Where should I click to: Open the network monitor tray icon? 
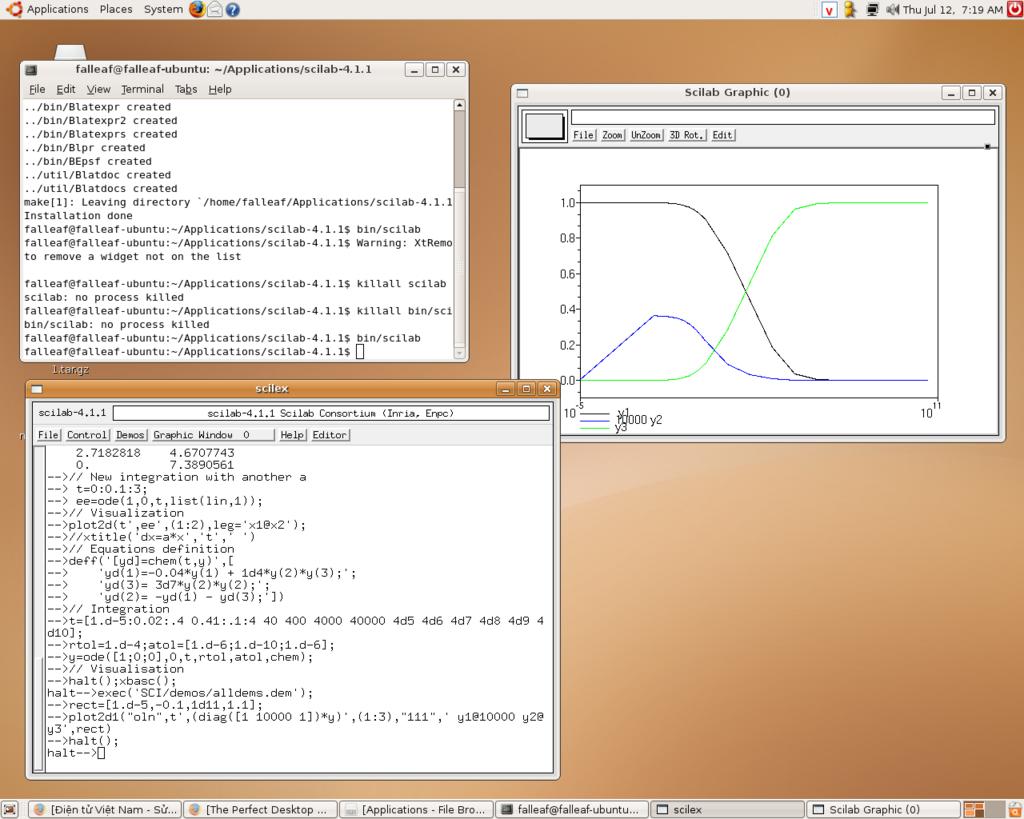click(871, 9)
